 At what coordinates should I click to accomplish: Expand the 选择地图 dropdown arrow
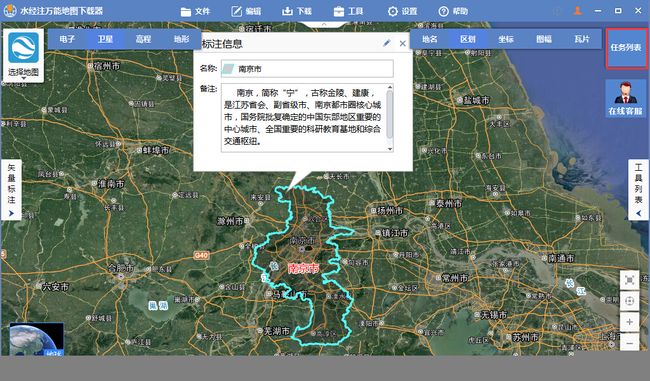click(24, 78)
